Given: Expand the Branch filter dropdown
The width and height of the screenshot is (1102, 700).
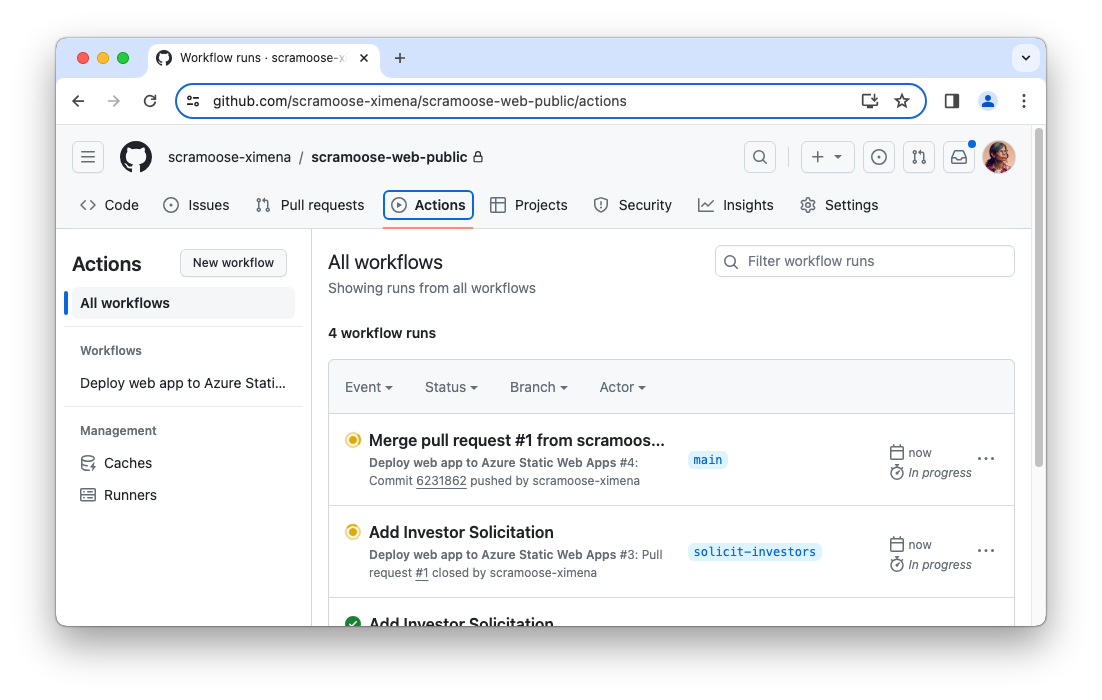Looking at the screenshot, I should 538,387.
